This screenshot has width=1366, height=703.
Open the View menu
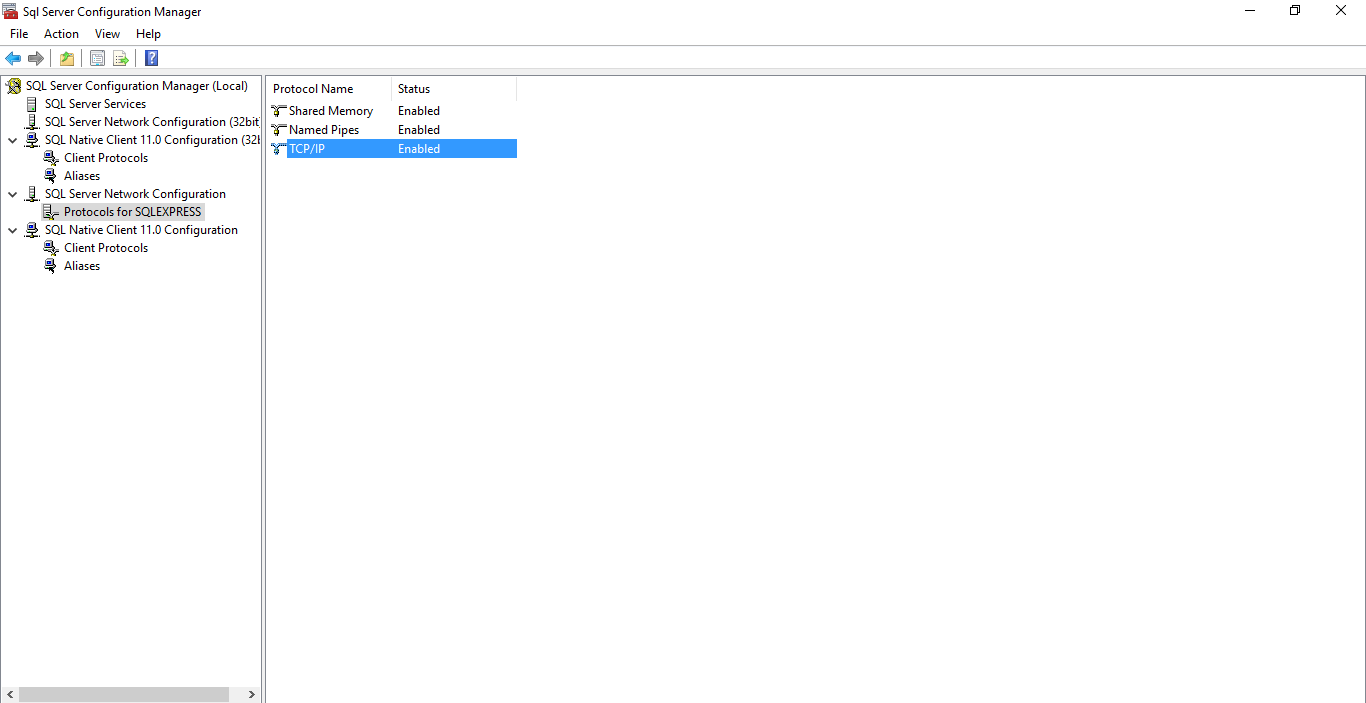click(x=107, y=34)
